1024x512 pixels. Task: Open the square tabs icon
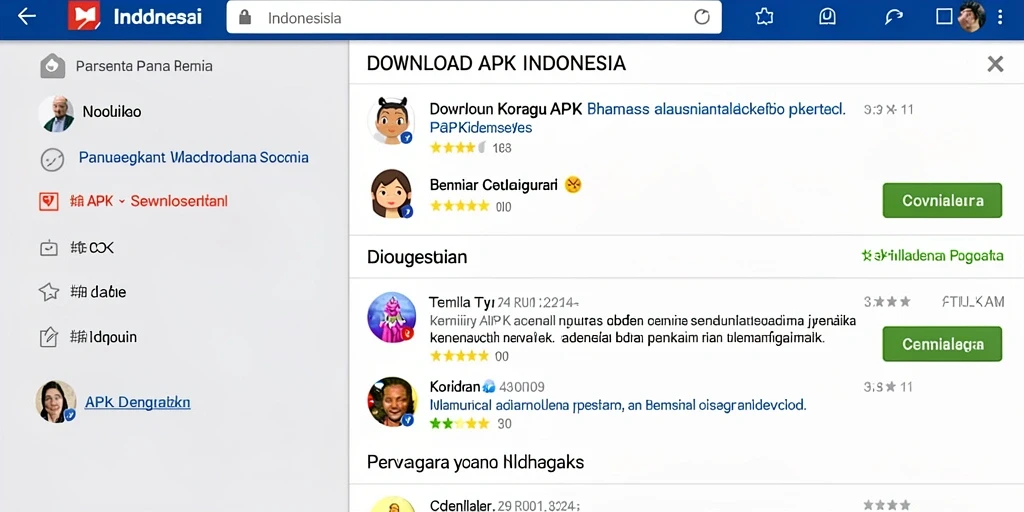pos(944,16)
